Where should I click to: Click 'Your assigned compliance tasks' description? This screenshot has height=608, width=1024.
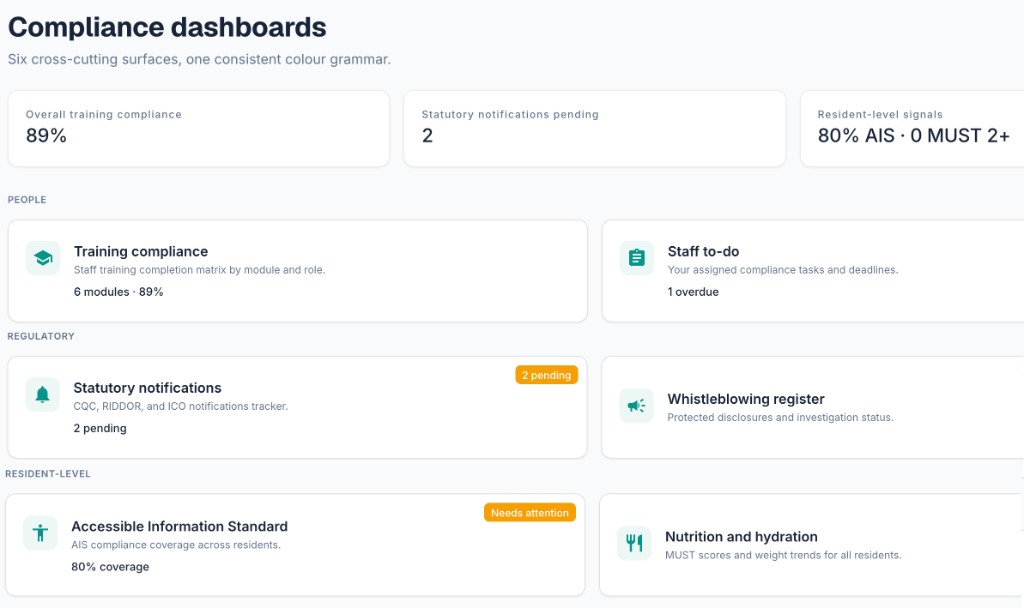point(782,270)
